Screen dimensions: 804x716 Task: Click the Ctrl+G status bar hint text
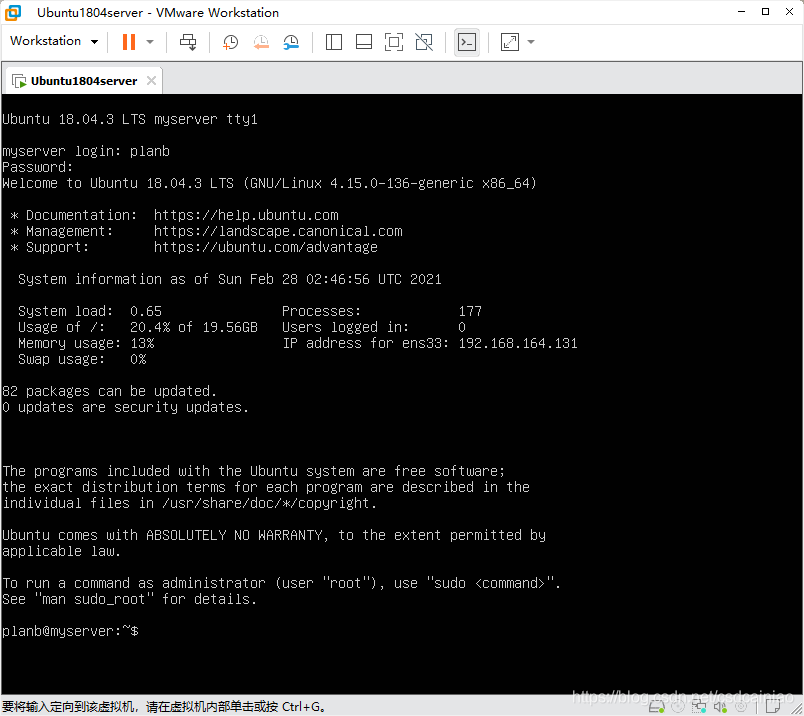pos(164,707)
